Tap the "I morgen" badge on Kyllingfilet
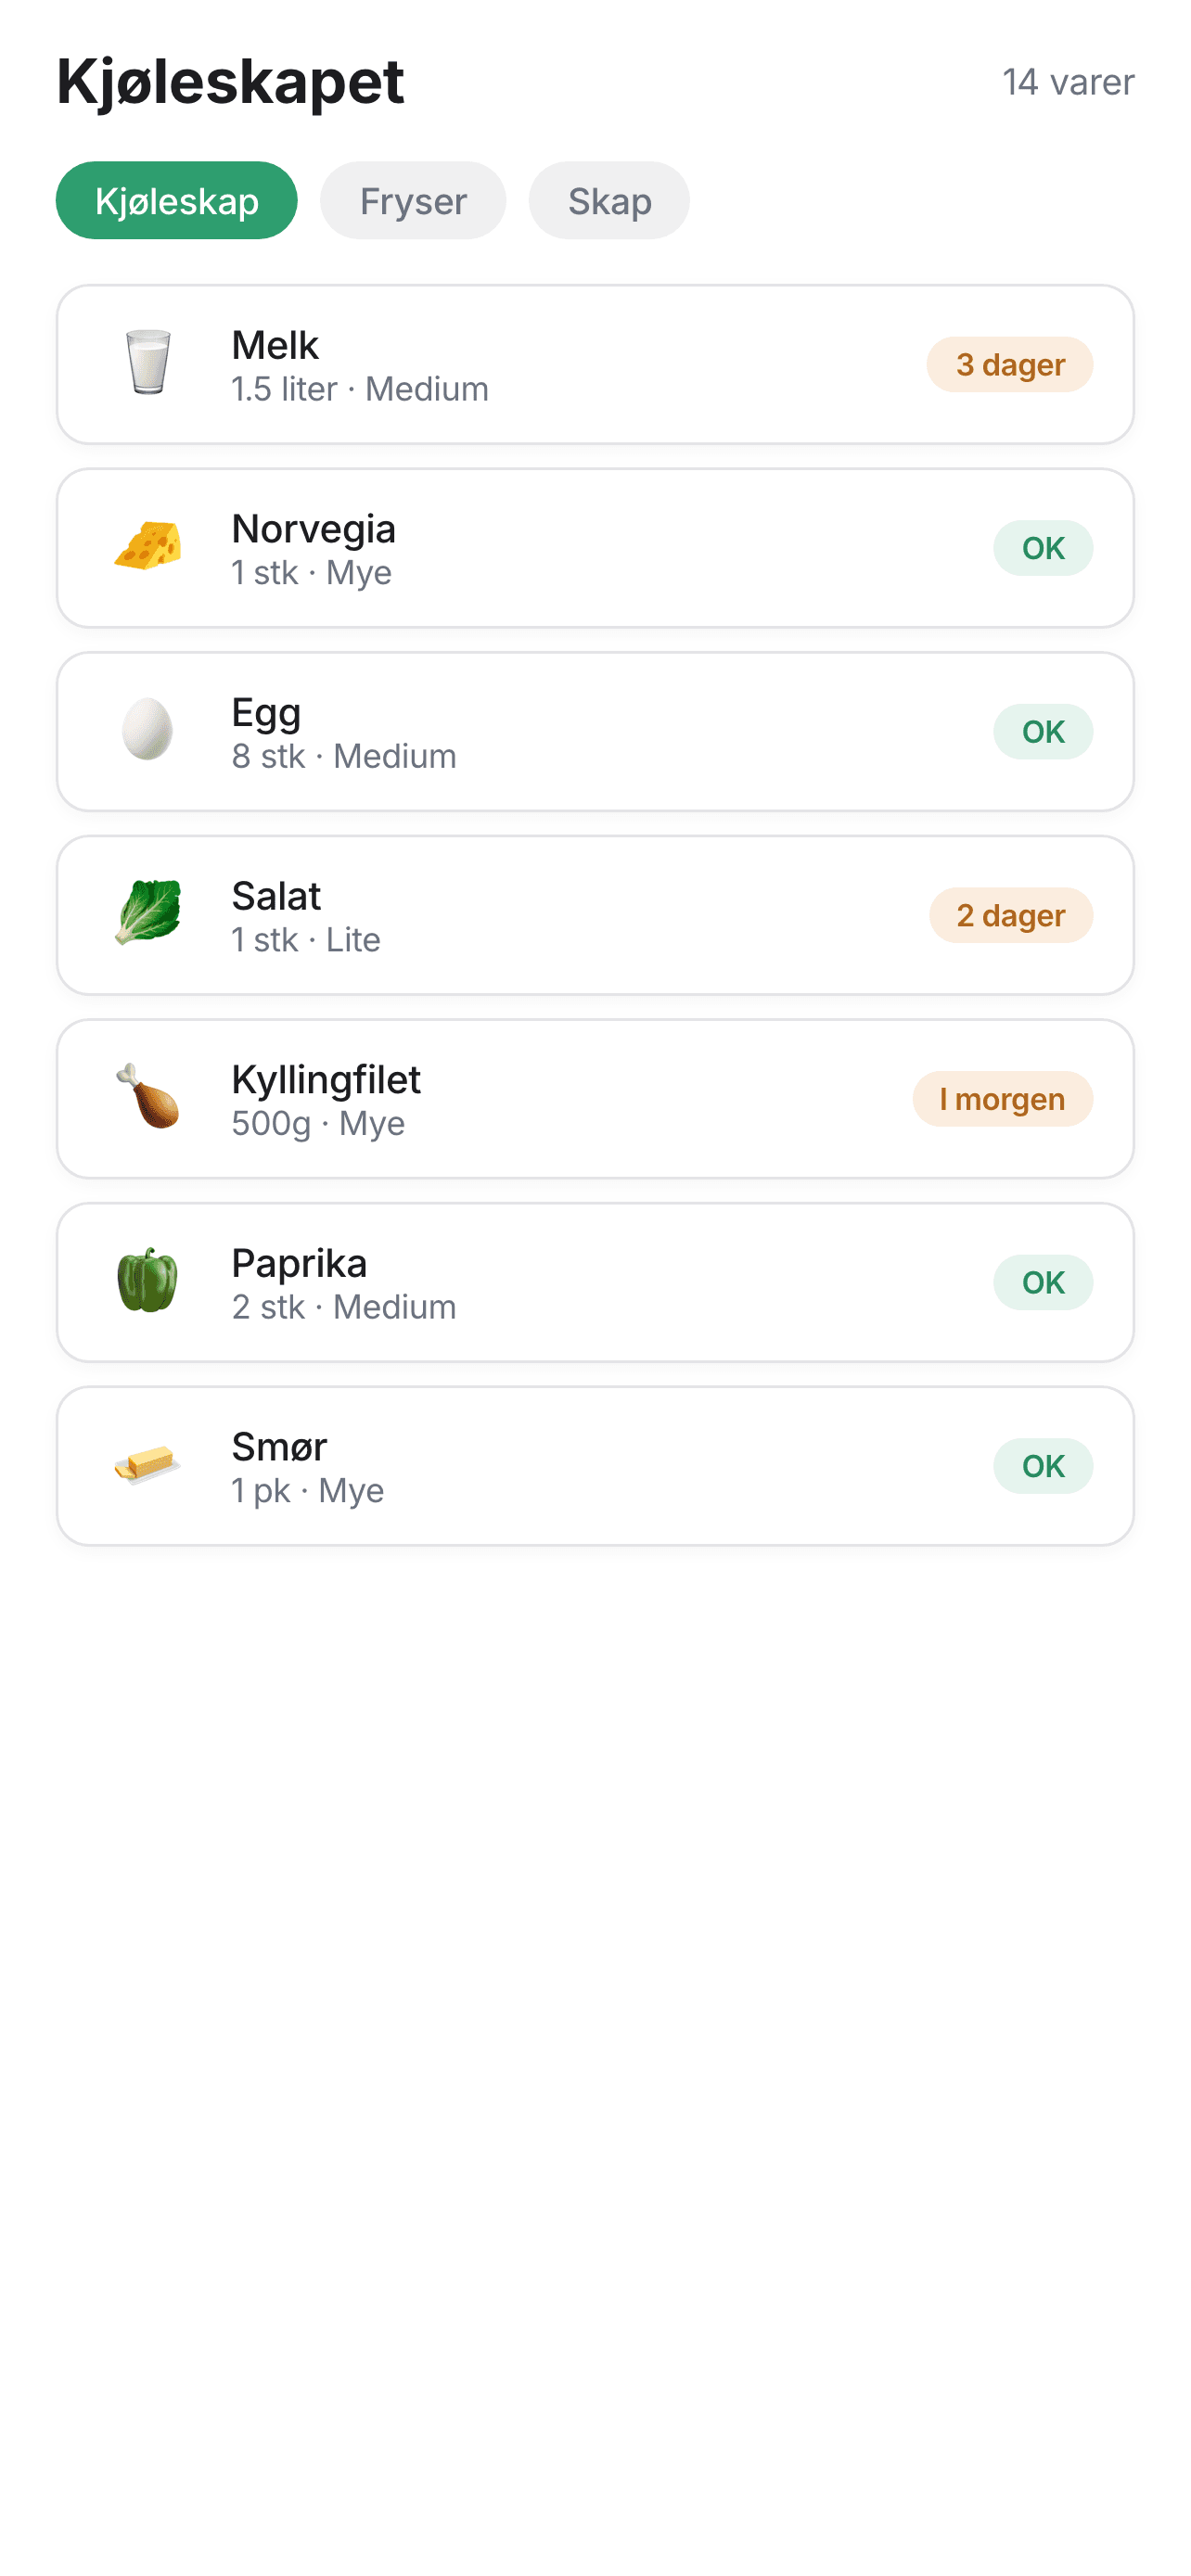The width and height of the screenshot is (1191, 2576). pyautogui.click(x=1002, y=1099)
